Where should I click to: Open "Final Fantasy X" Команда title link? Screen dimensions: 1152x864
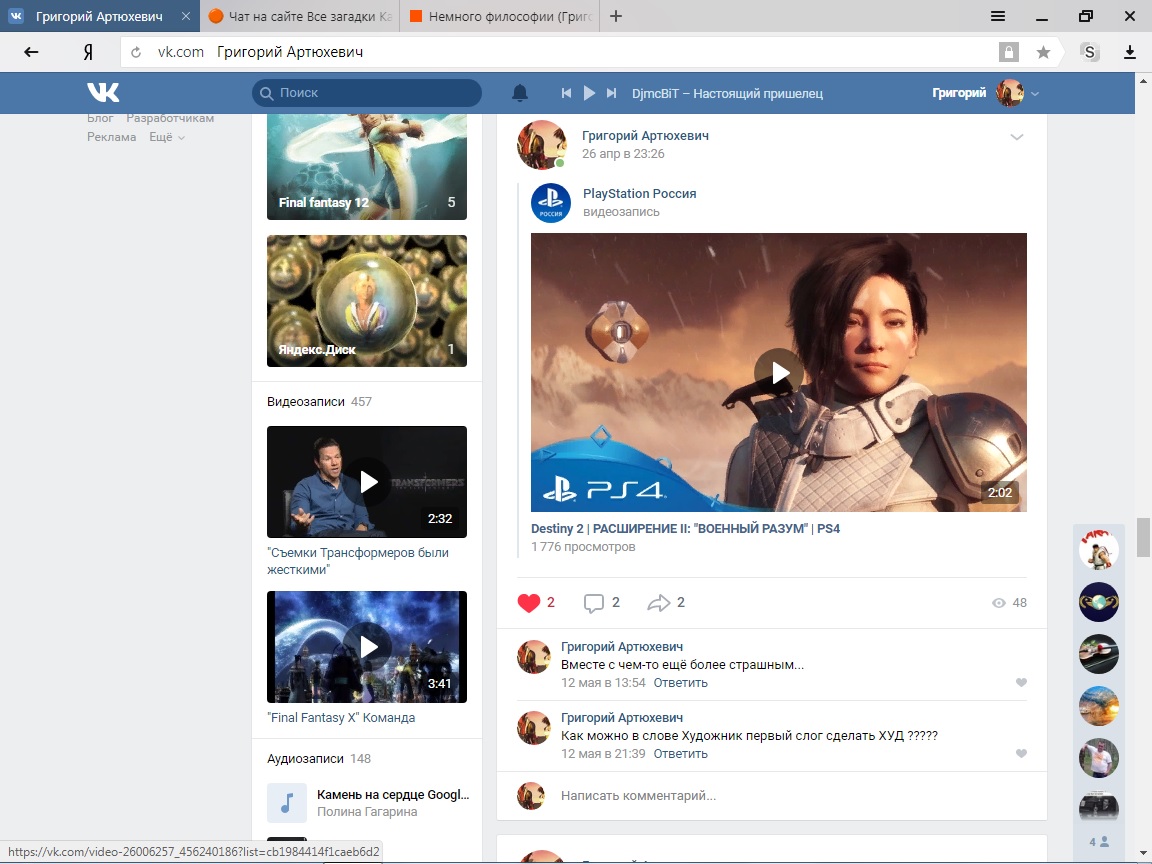(x=341, y=718)
